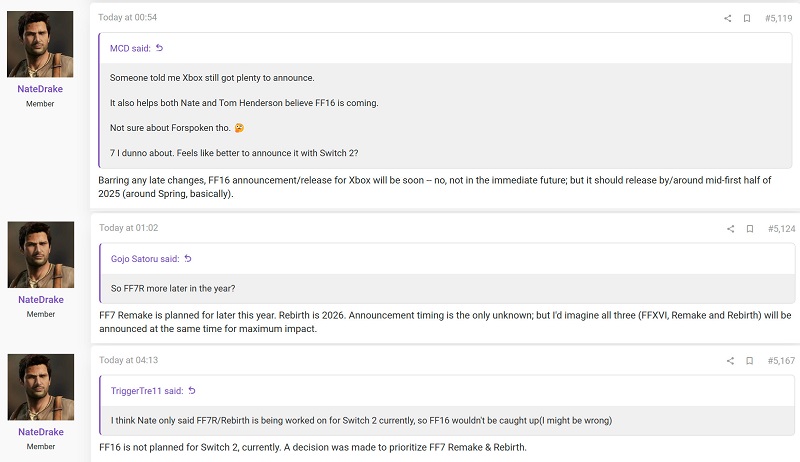The width and height of the screenshot is (800, 462).
Task: Click the 'Today at 04:13' timestamp
Action: click(x=128, y=360)
